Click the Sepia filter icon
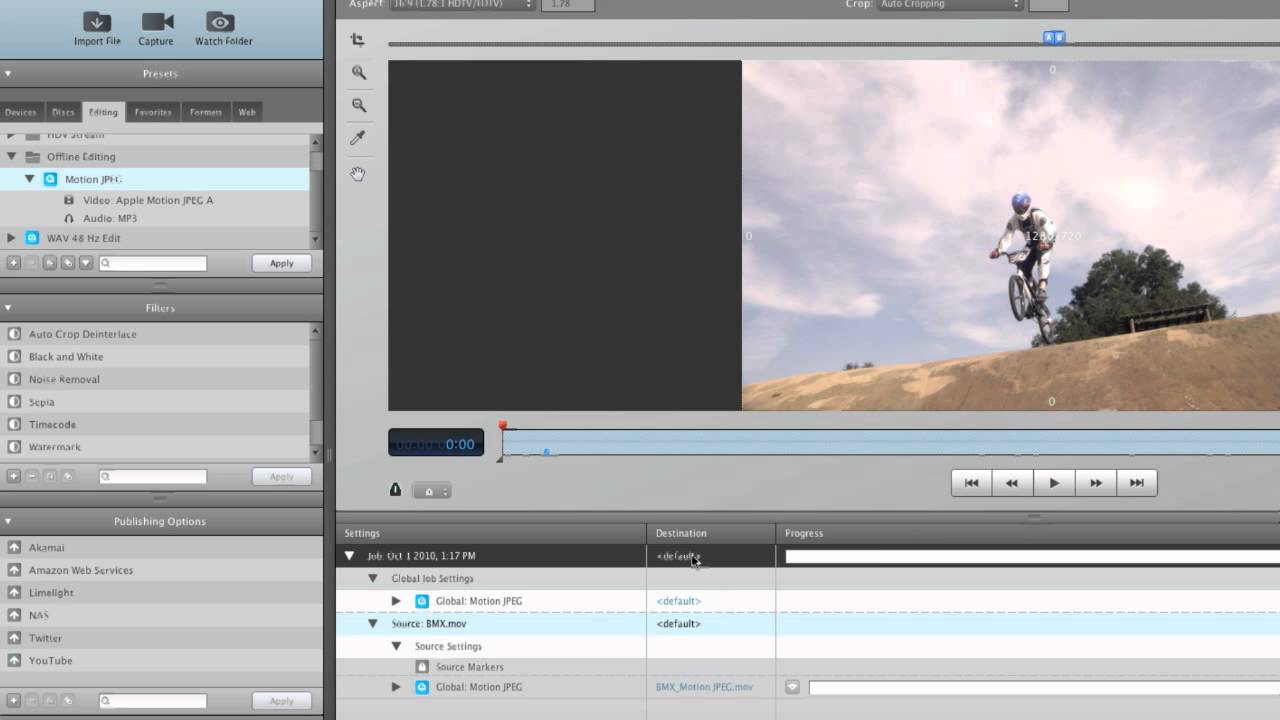Viewport: 1280px width, 720px height. pos(14,402)
